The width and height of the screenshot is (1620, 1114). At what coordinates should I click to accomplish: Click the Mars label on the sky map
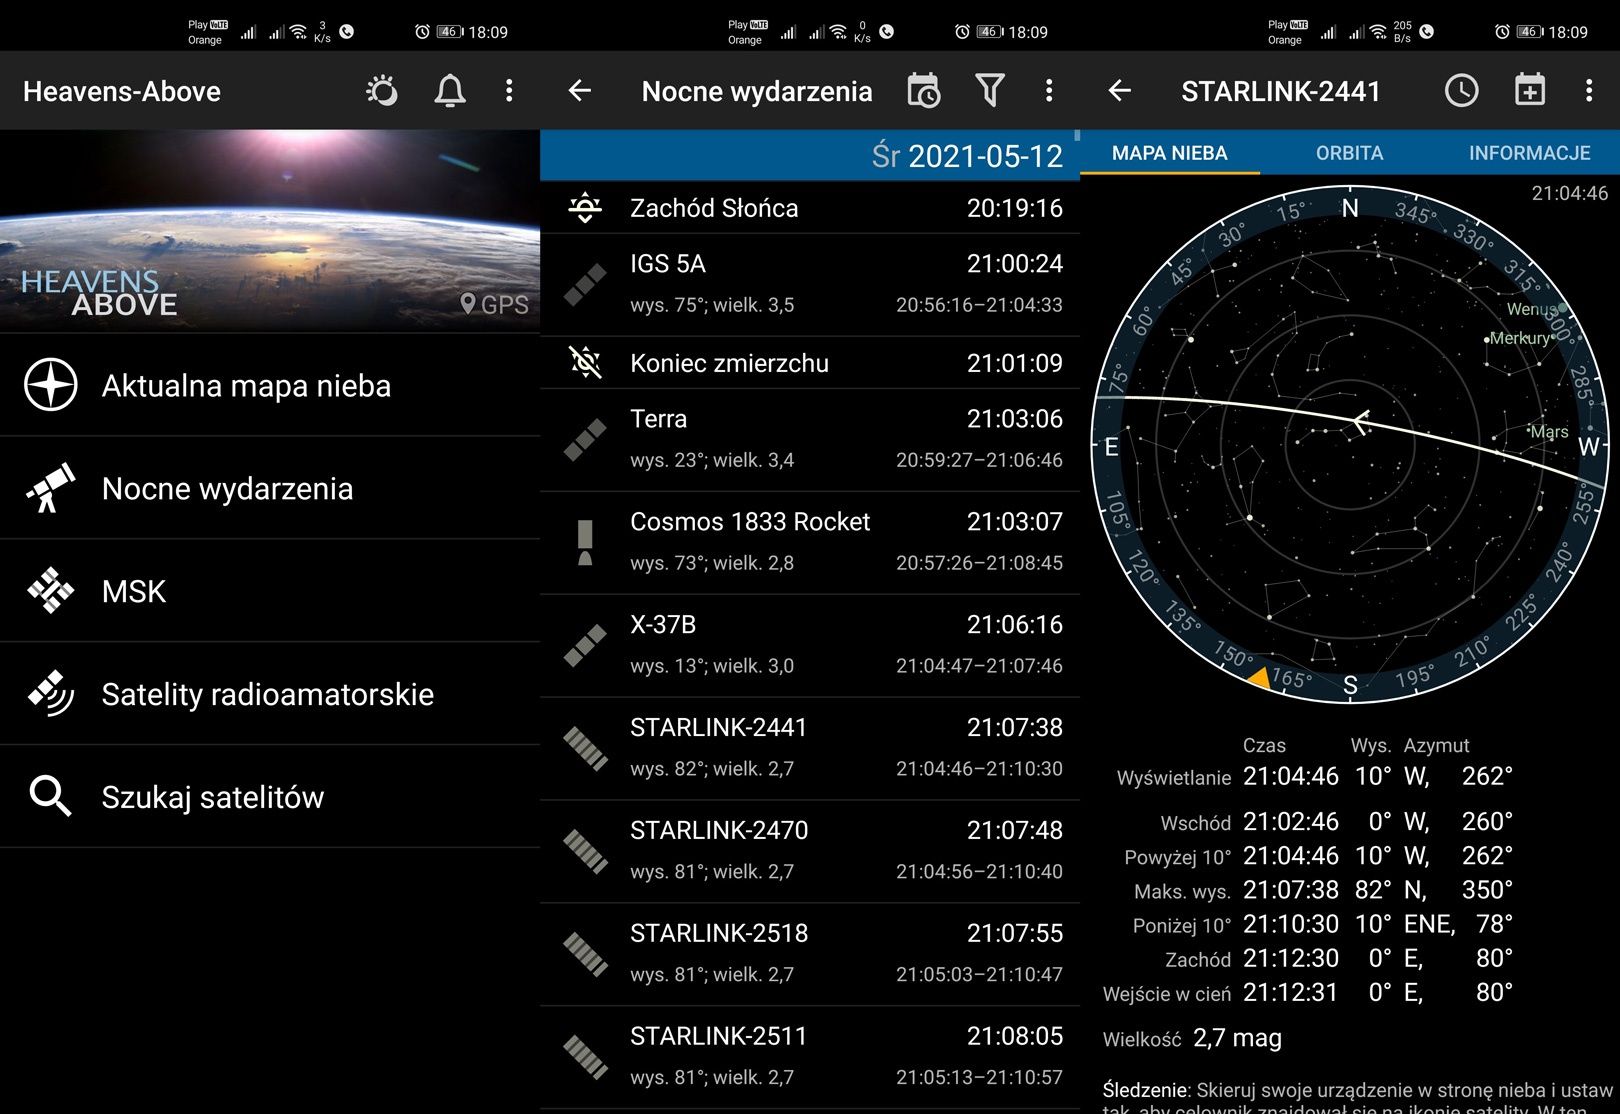1549,432
